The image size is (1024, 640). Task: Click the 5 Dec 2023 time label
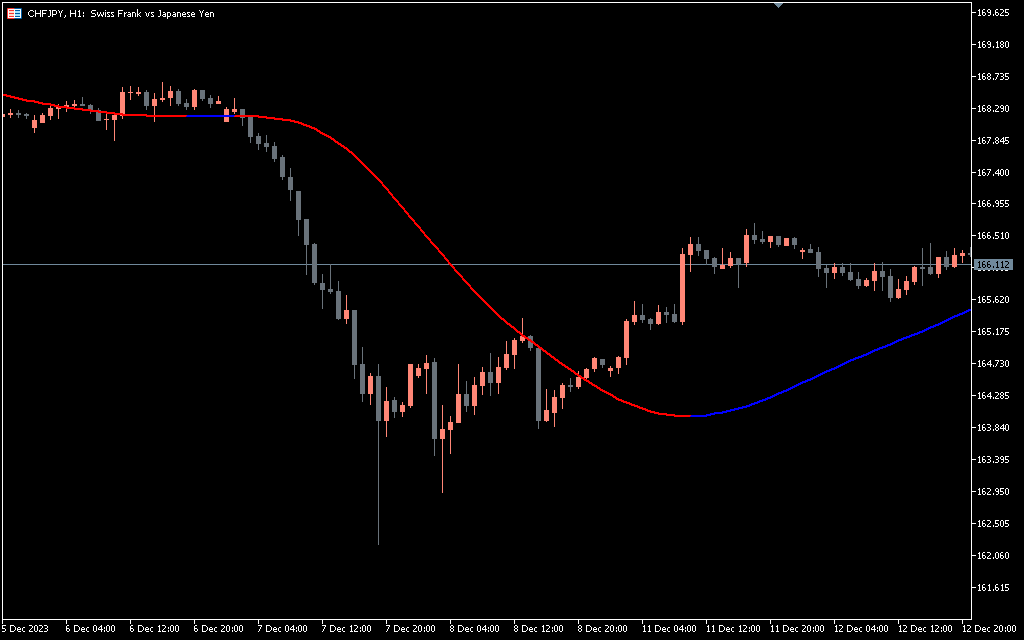click(25, 629)
